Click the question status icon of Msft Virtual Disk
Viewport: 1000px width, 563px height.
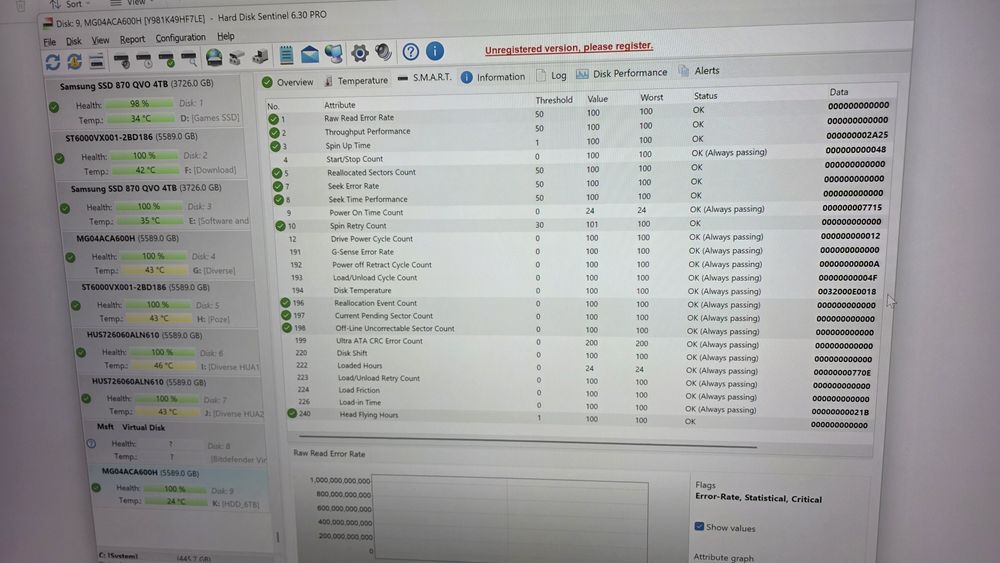click(91, 443)
